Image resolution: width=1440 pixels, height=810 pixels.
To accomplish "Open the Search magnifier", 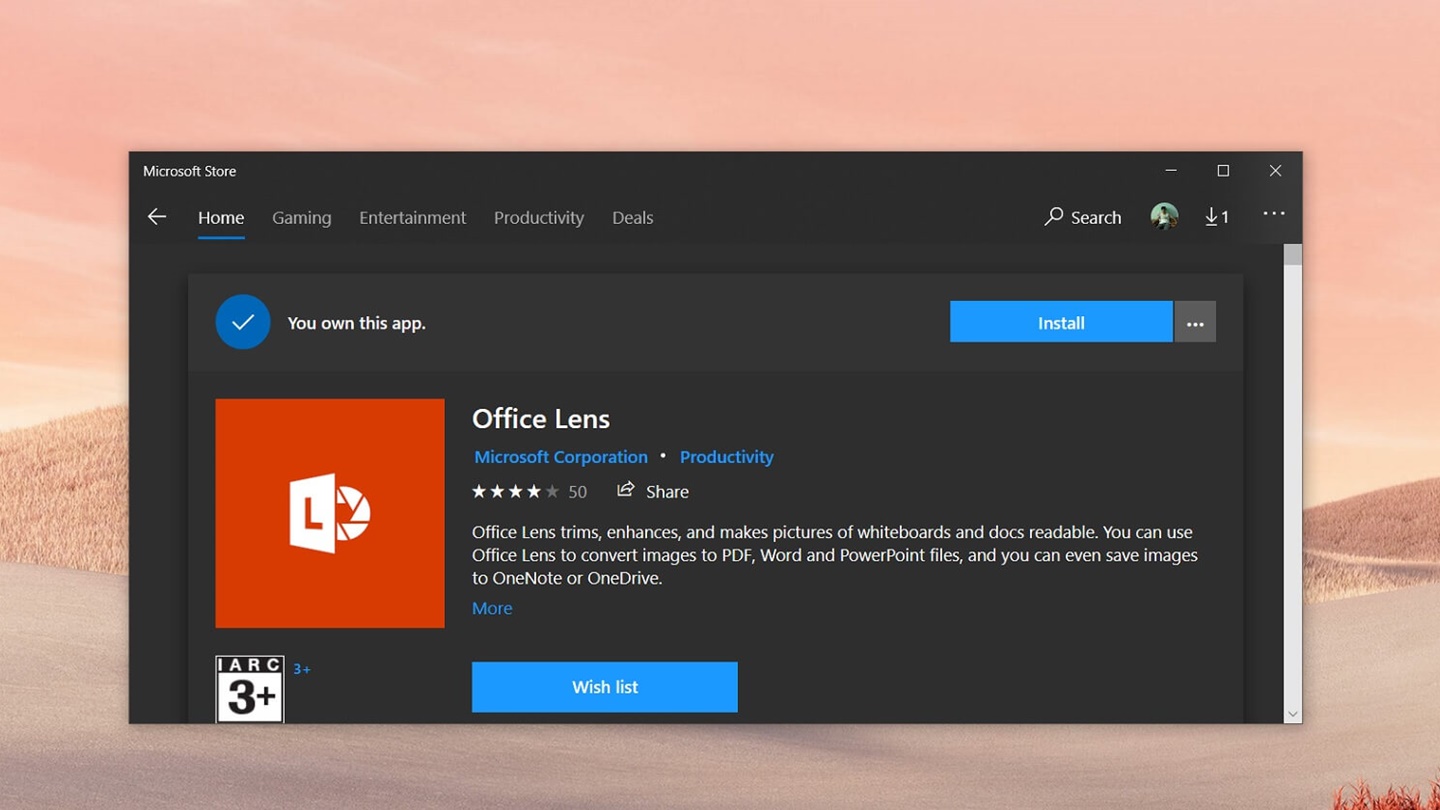I will 1054,217.
